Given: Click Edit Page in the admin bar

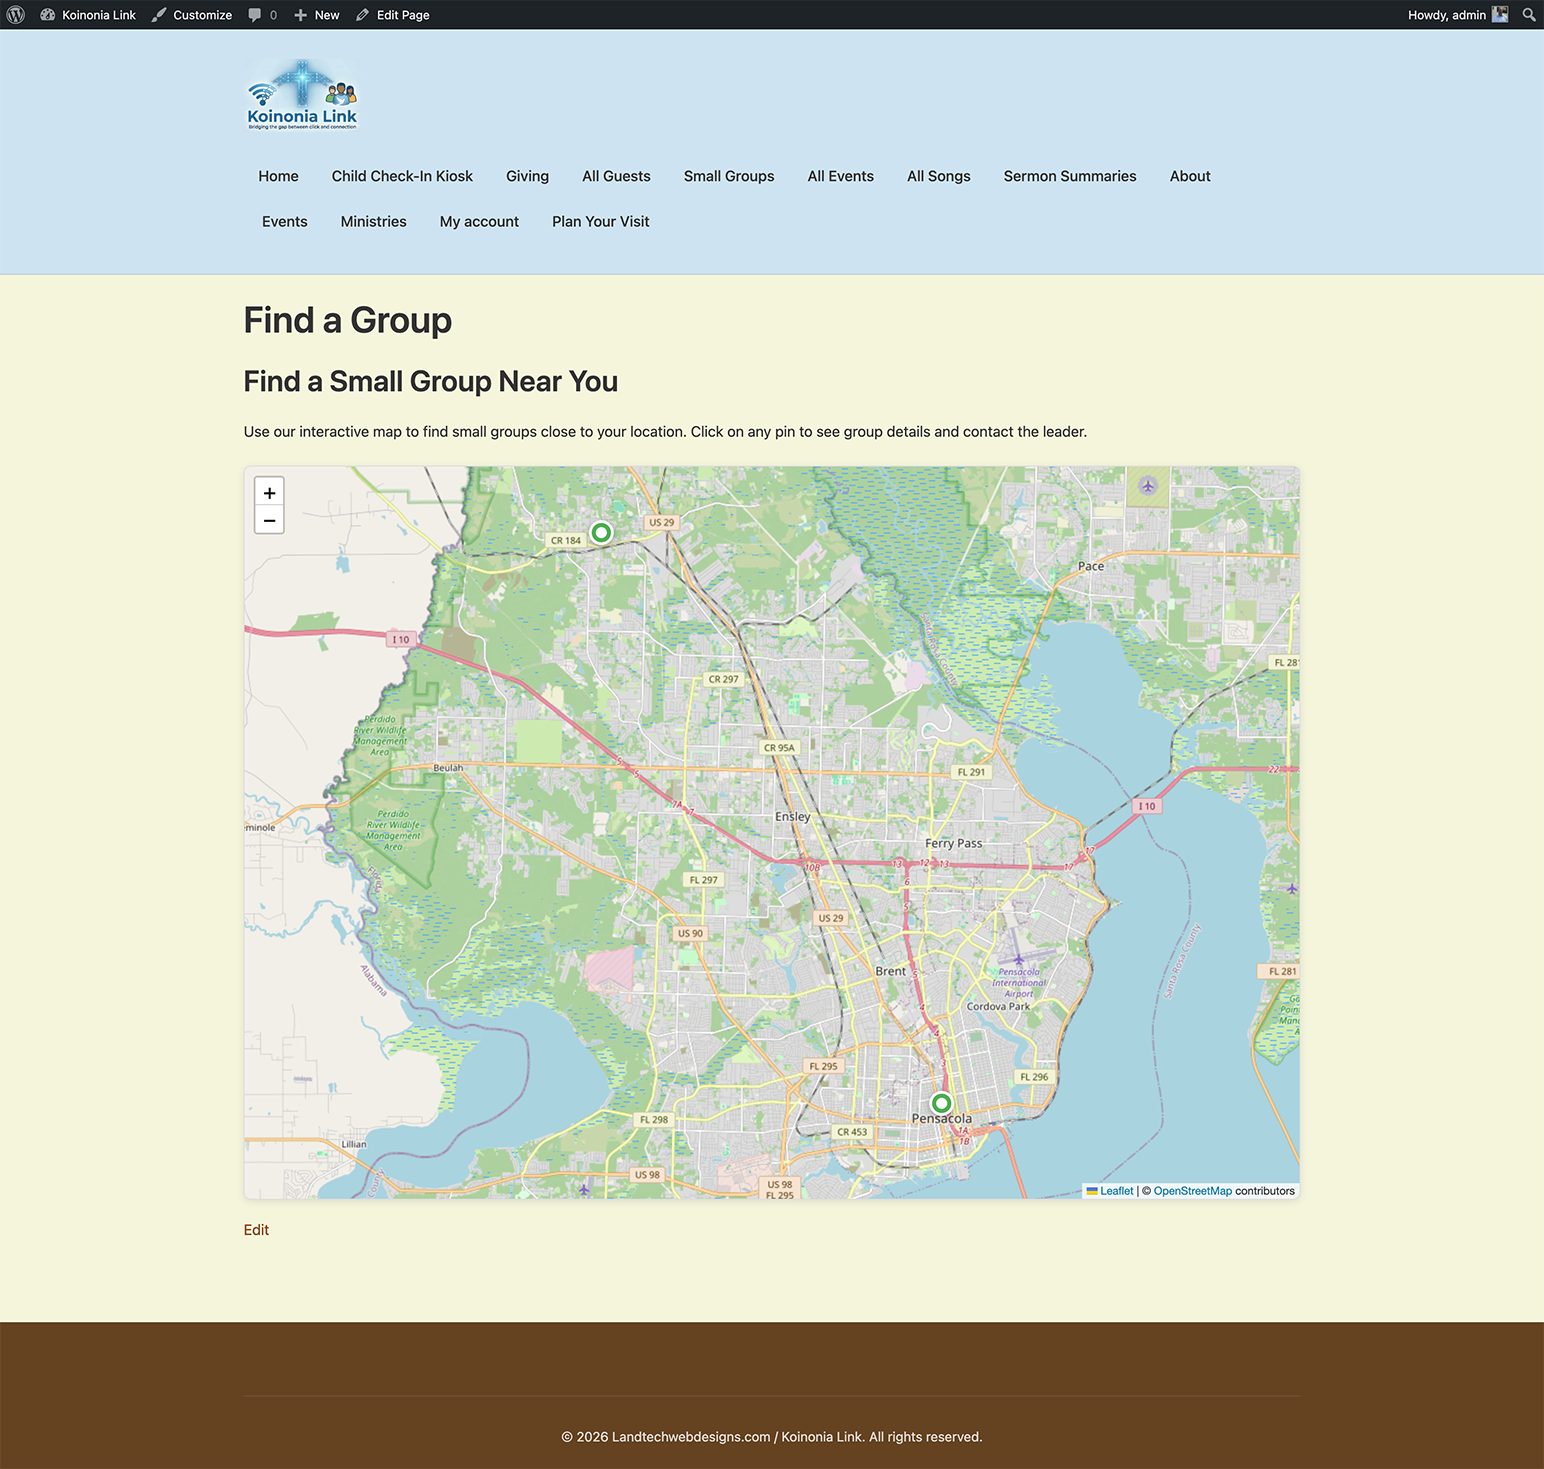Looking at the screenshot, I should (393, 15).
